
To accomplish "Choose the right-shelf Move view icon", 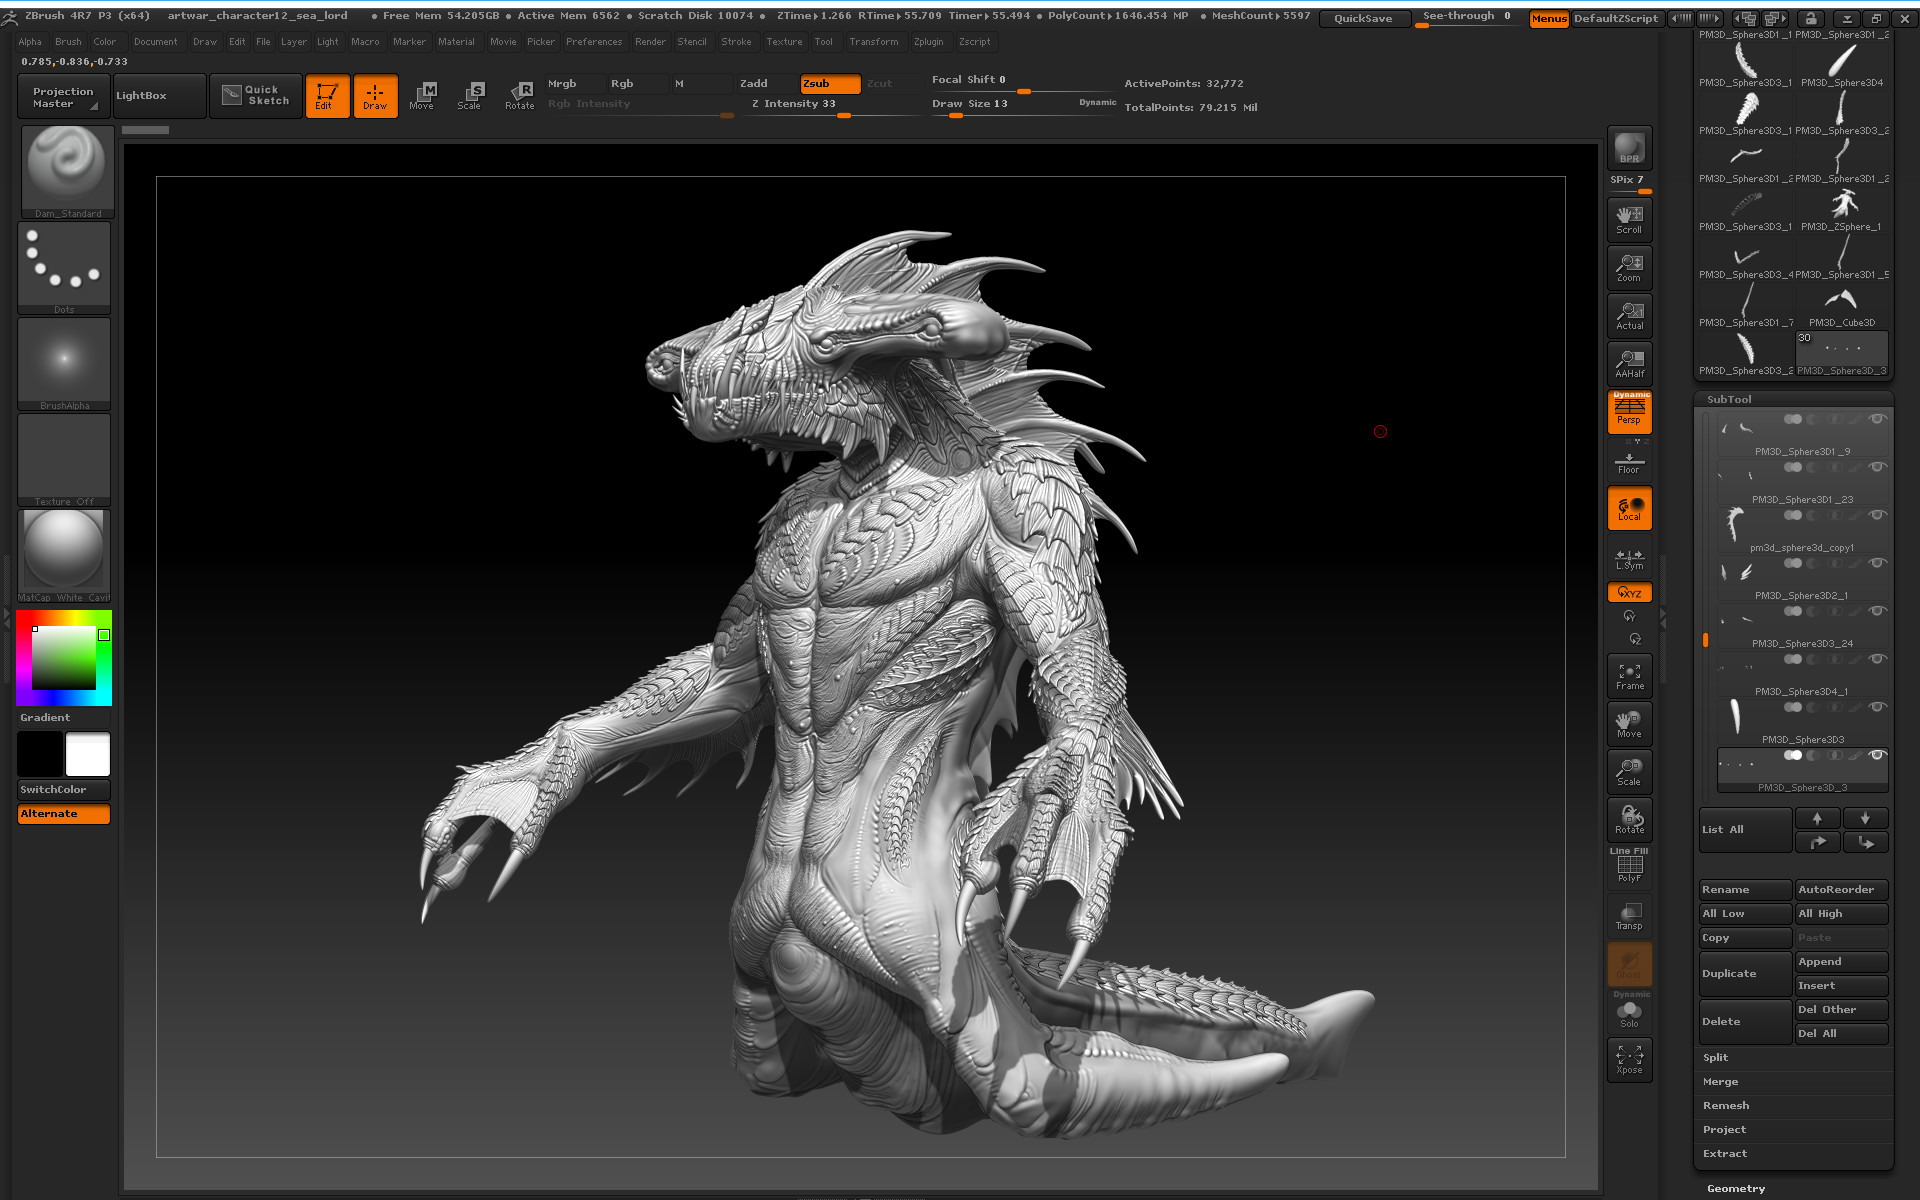I will pos(1629,723).
